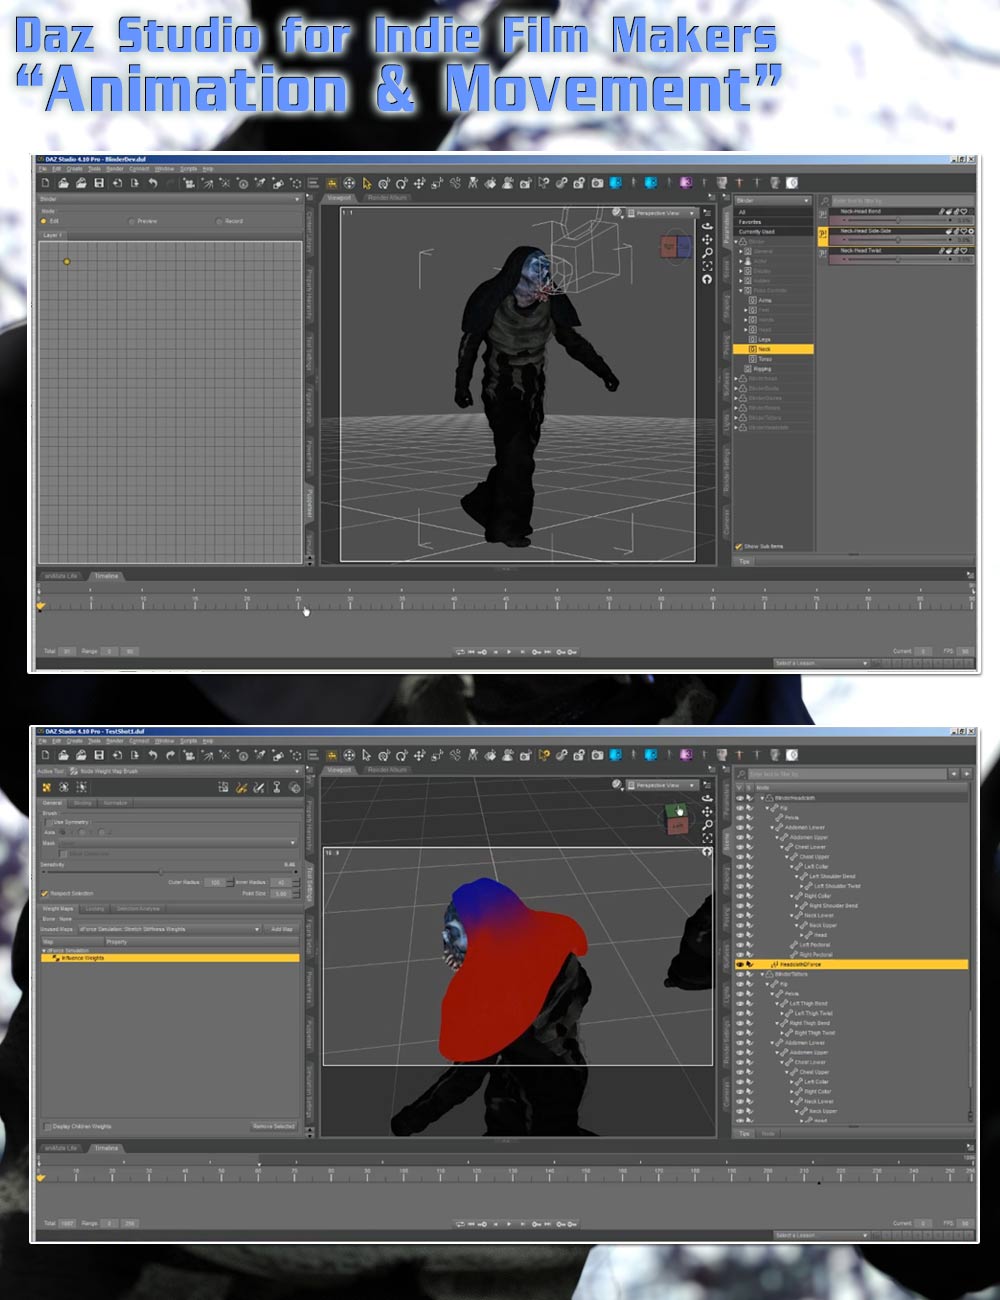Select Influence Weights row in maps list
Viewport: 1000px width, 1300px height.
170,958
